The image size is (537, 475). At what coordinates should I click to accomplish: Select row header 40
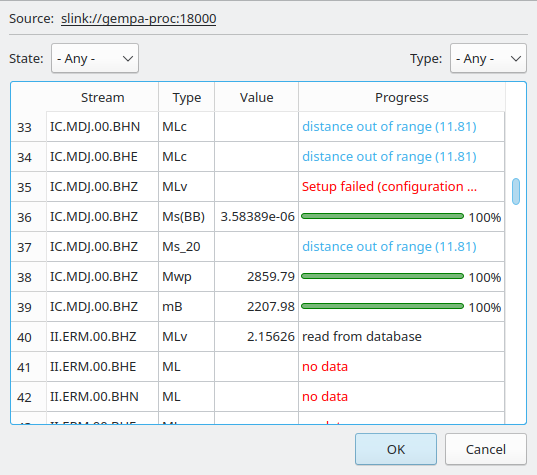[x=28, y=337]
